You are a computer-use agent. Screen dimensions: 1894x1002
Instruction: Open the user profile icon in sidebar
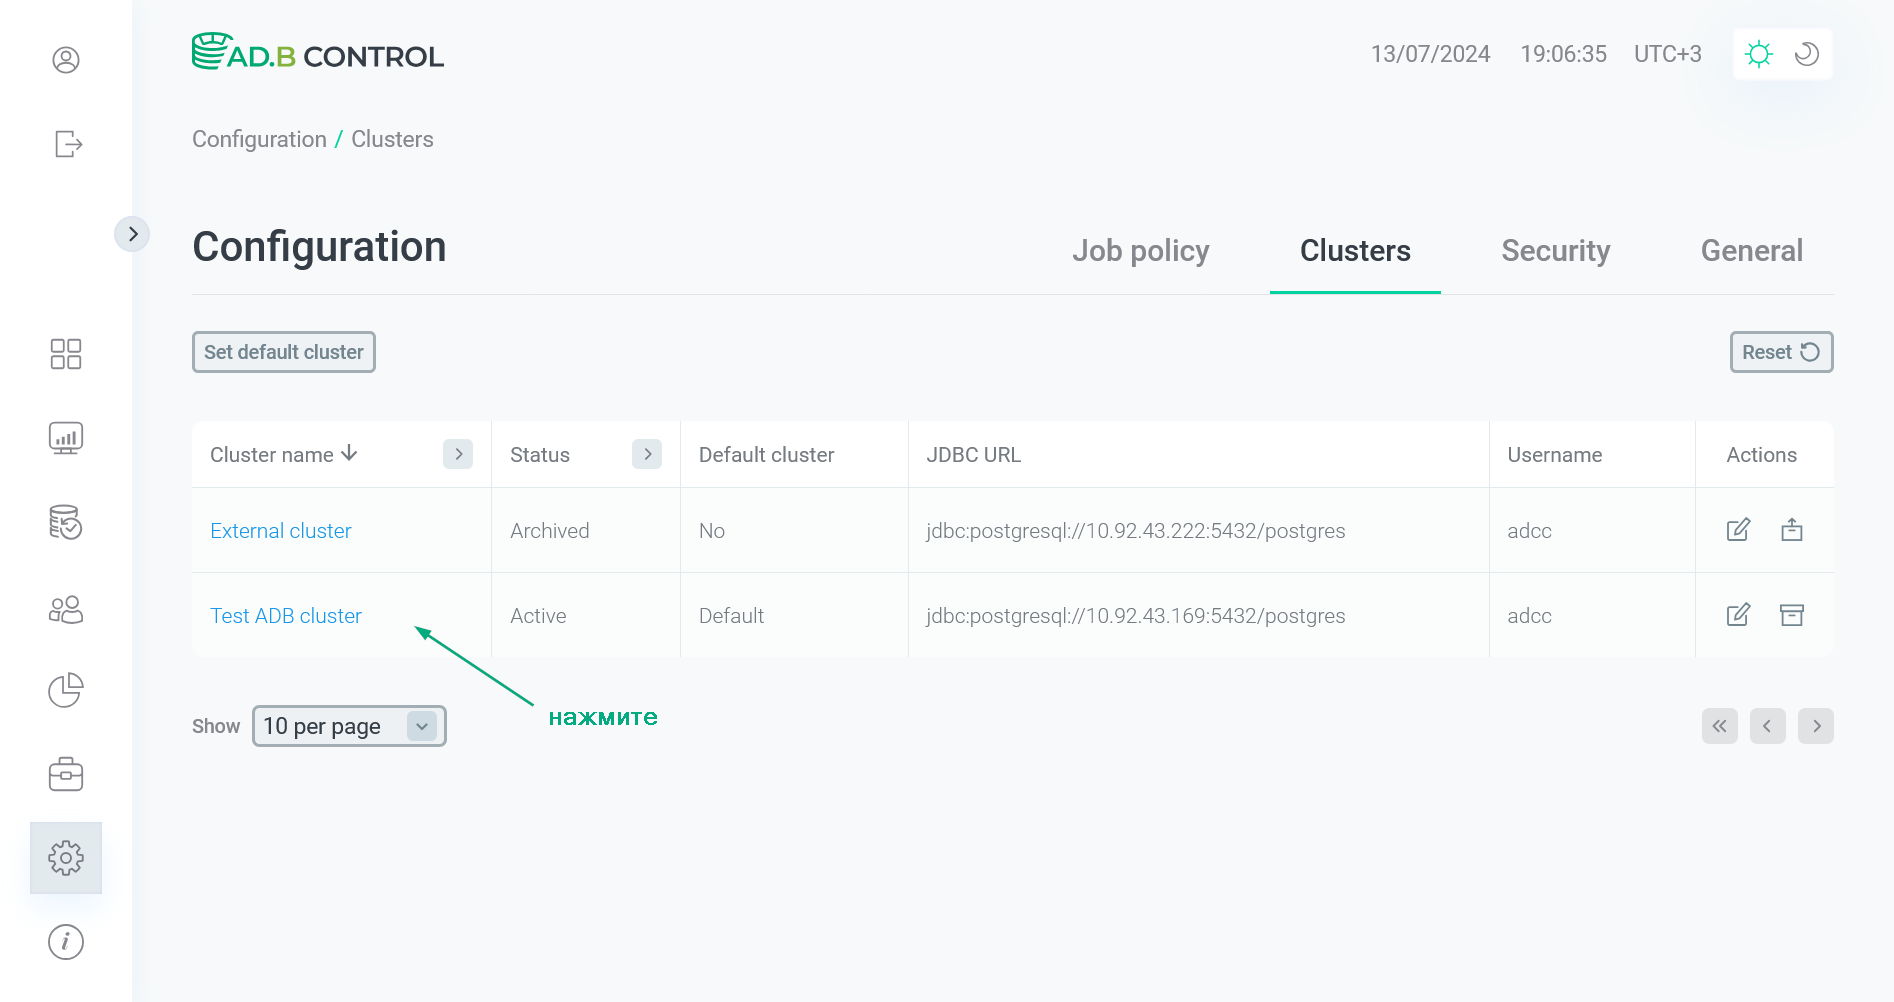[x=66, y=60]
